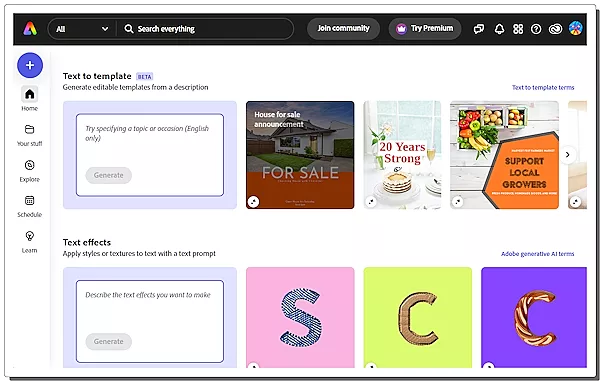The image size is (600, 381).
Task: Open the Explore sidebar item
Action: [x=29, y=171]
